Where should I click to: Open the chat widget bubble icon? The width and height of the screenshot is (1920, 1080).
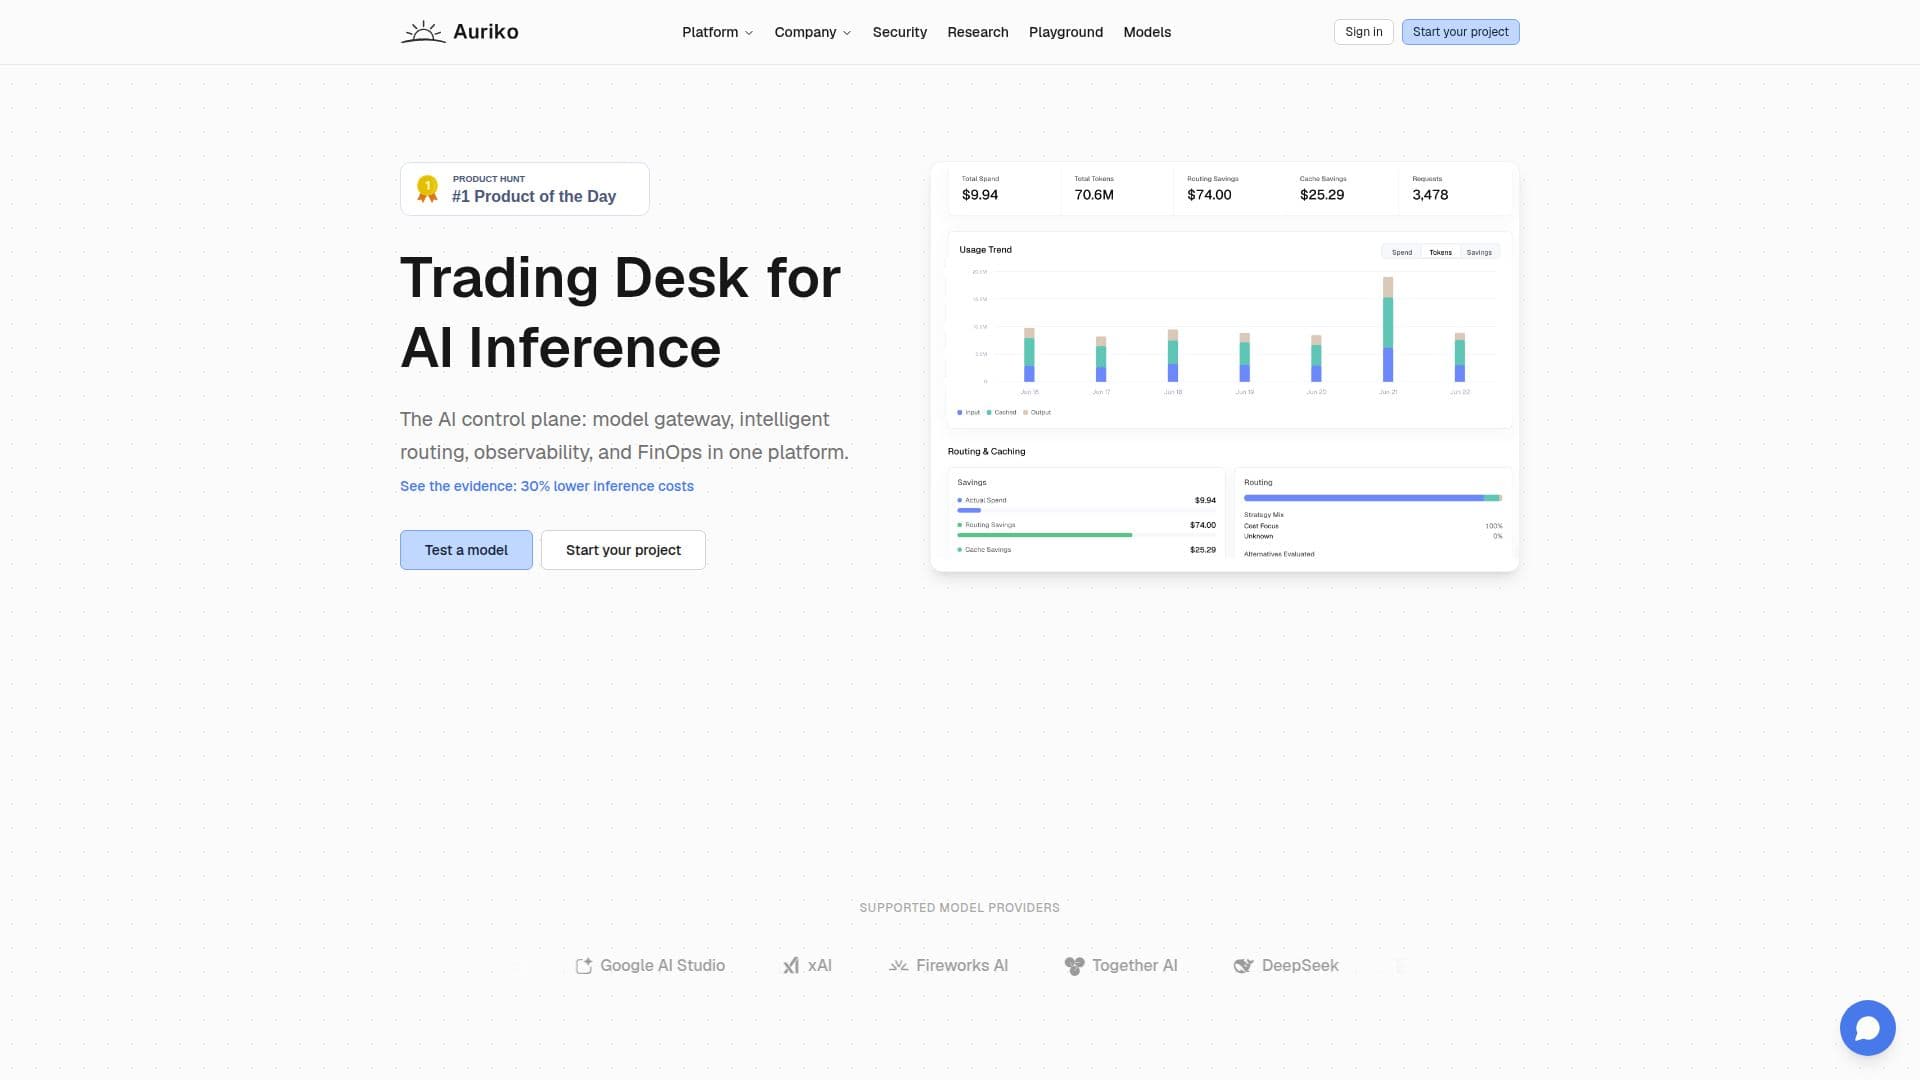(1867, 1028)
